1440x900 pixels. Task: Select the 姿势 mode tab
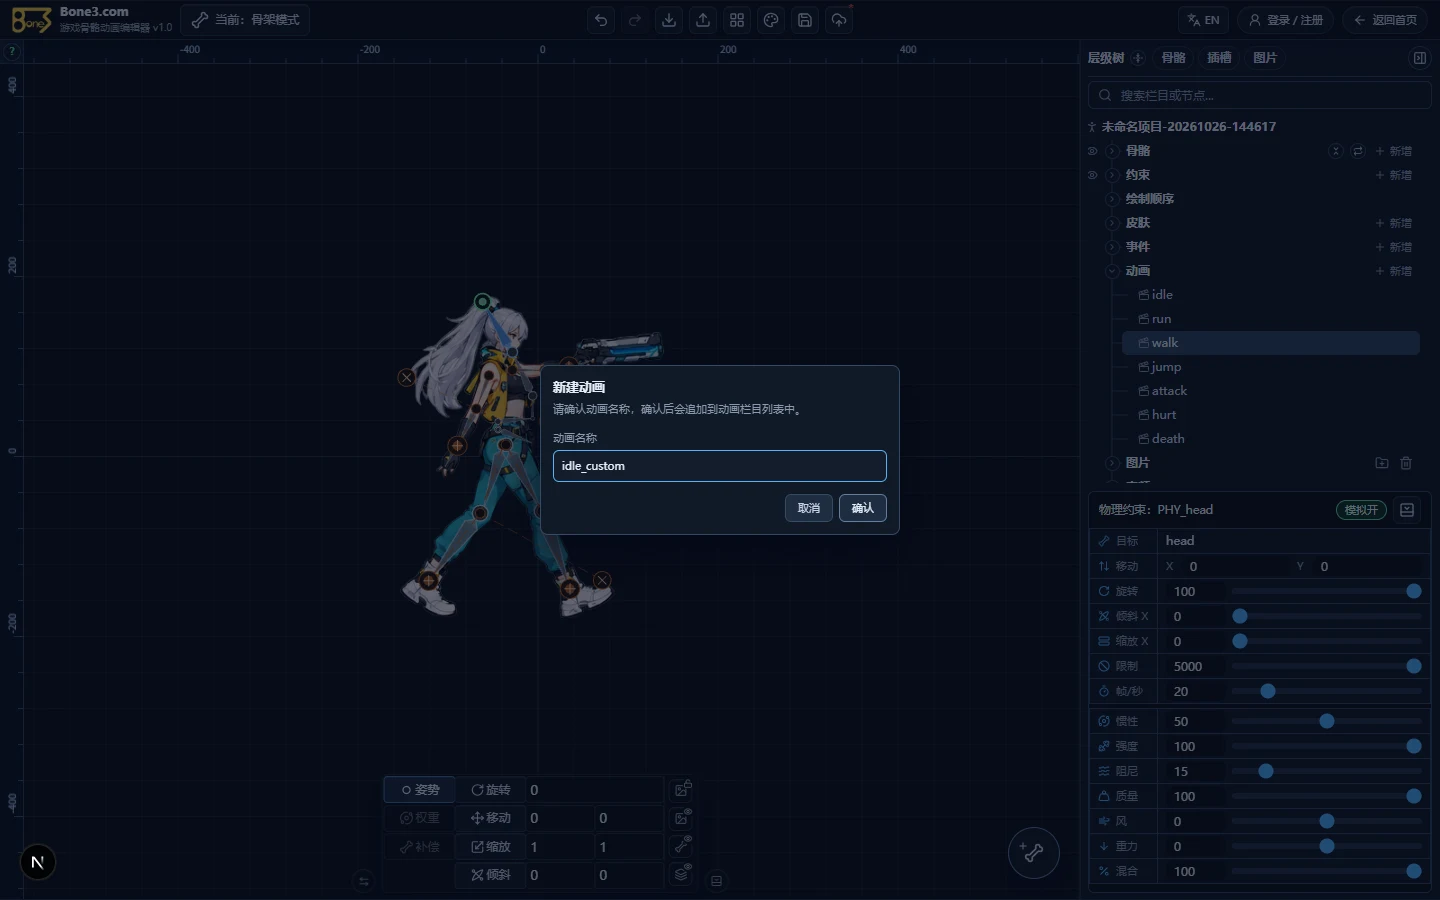(420, 790)
